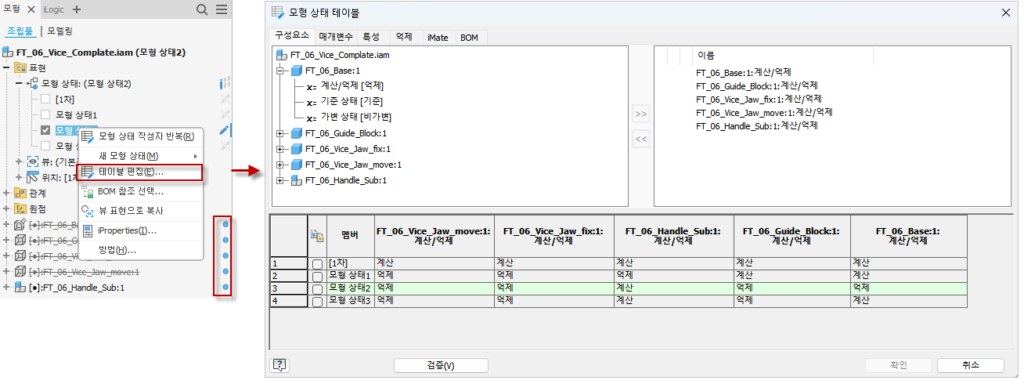This screenshot has width=1024, height=384.
Task: Click the >> add button
Action: coord(641,114)
